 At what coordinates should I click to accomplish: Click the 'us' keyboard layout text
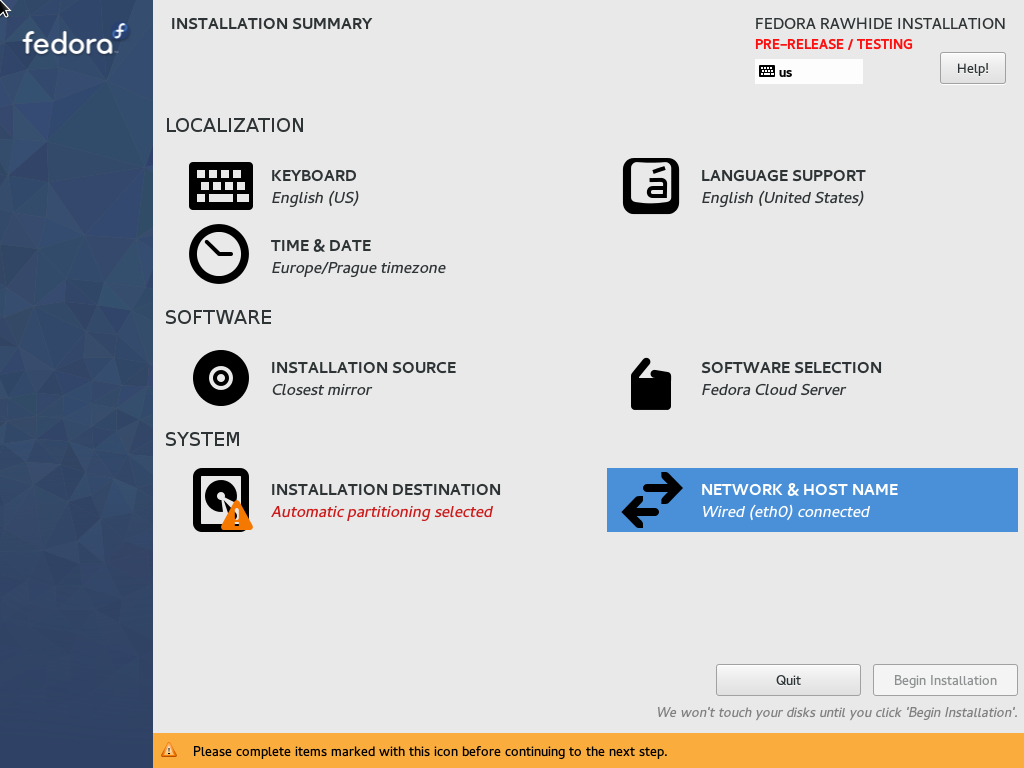point(785,72)
